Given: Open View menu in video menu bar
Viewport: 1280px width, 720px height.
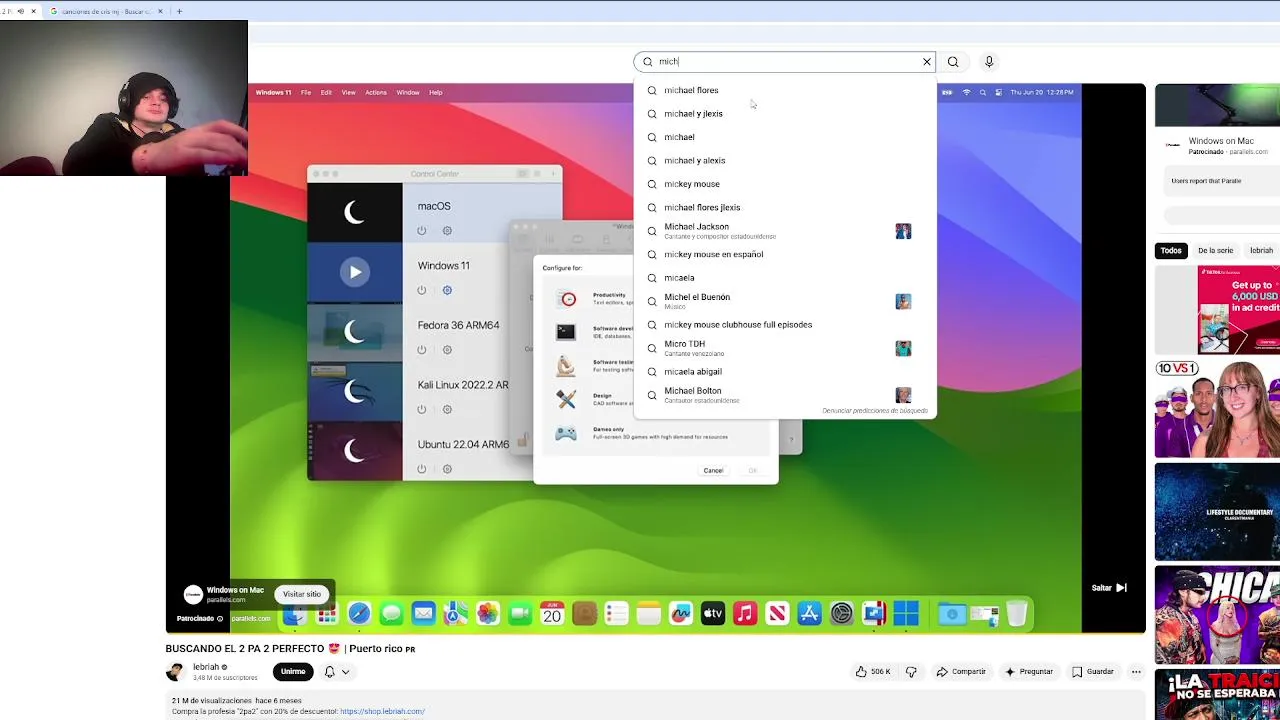Looking at the screenshot, I should pyautogui.click(x=348, y=93).
